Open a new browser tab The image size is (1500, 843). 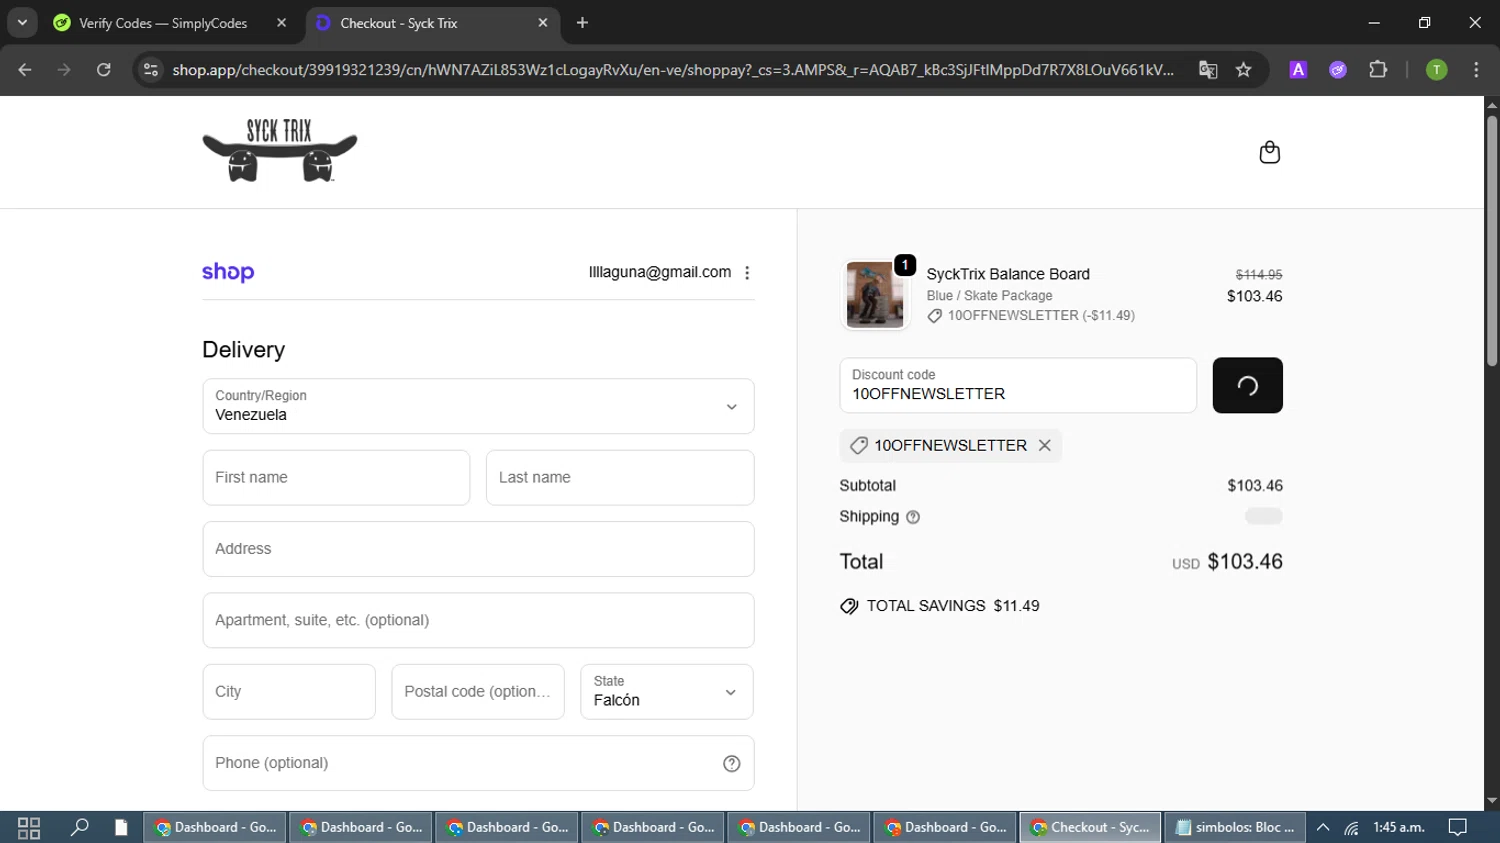582,22
